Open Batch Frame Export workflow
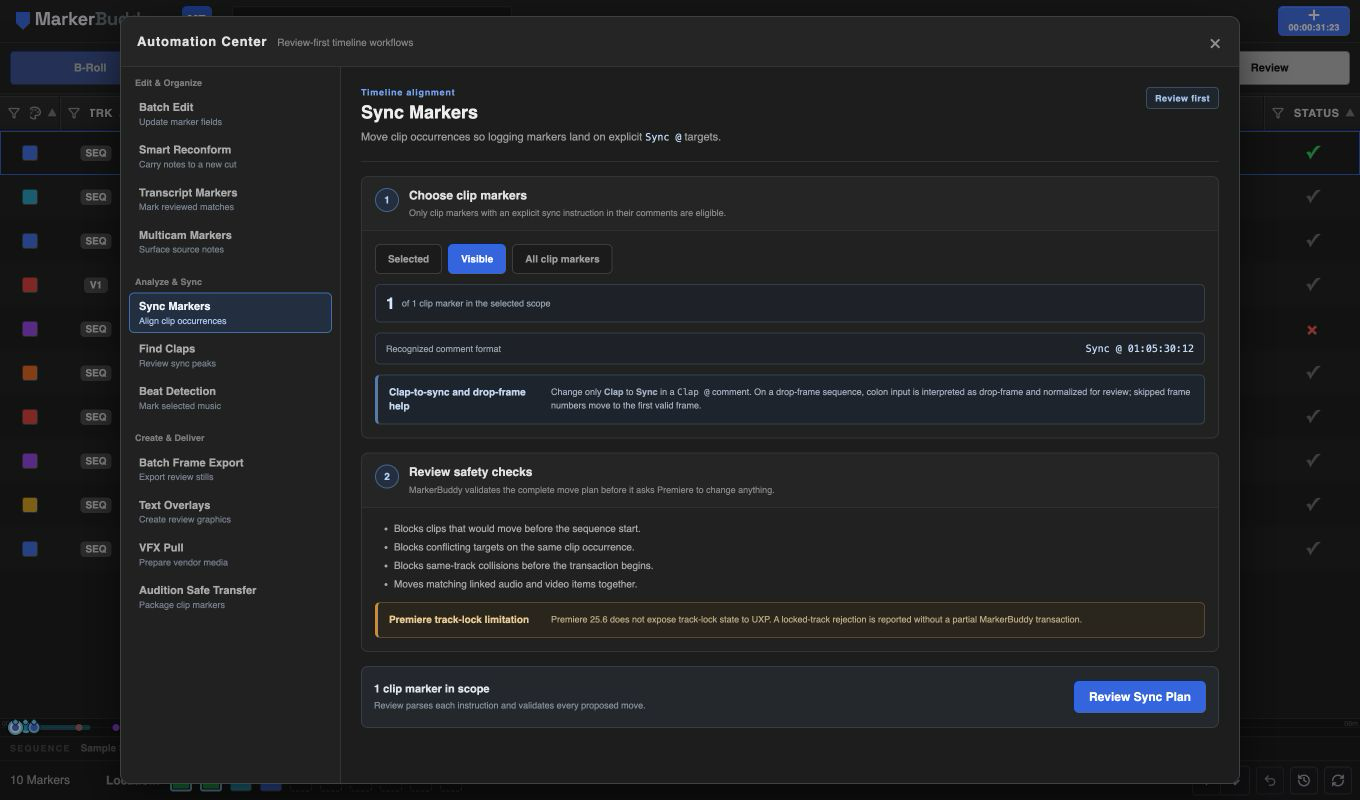Screen dimensions: 1360x800 [x=230, y=469]
